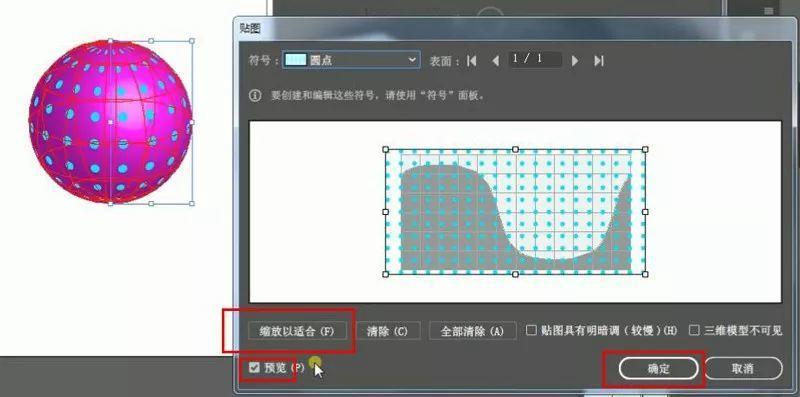This screenshot has height=397, width=800.
Task: Click the 全部清除 (A) button
Action: 472,331
